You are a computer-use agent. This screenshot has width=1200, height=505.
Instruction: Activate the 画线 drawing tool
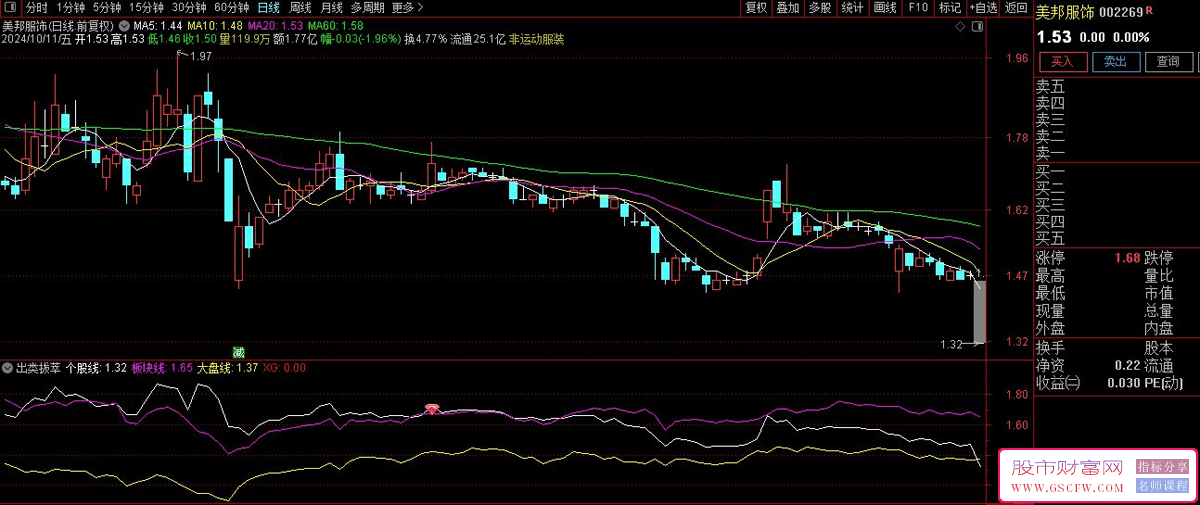[x=884, y=7]
